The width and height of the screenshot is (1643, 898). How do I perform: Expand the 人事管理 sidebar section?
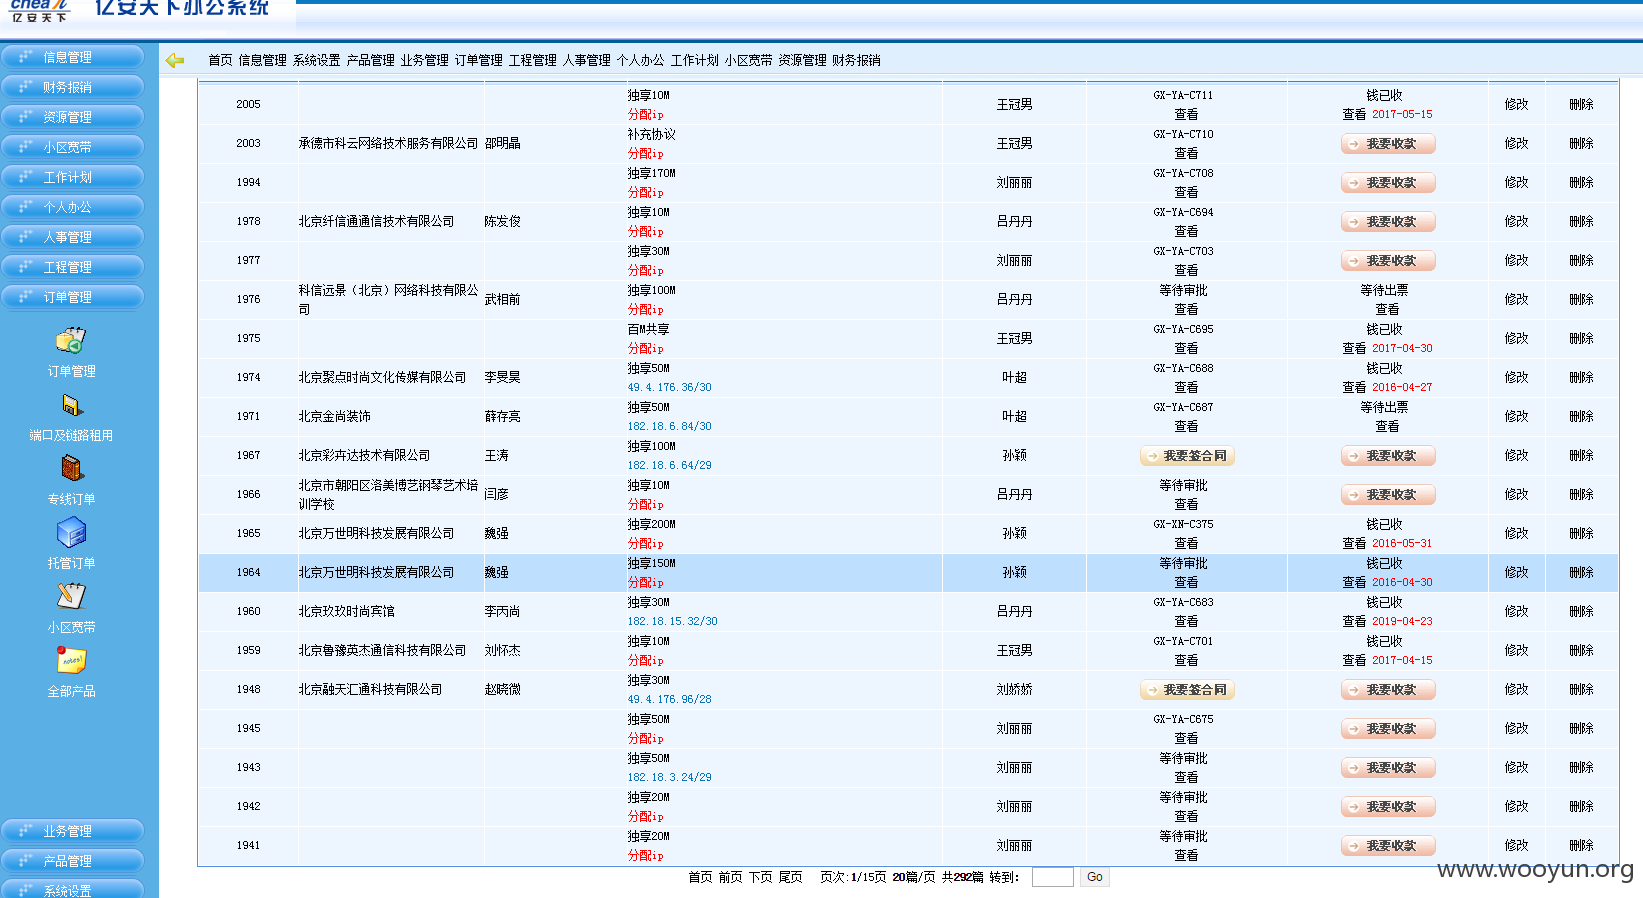[x=72, y=237]
